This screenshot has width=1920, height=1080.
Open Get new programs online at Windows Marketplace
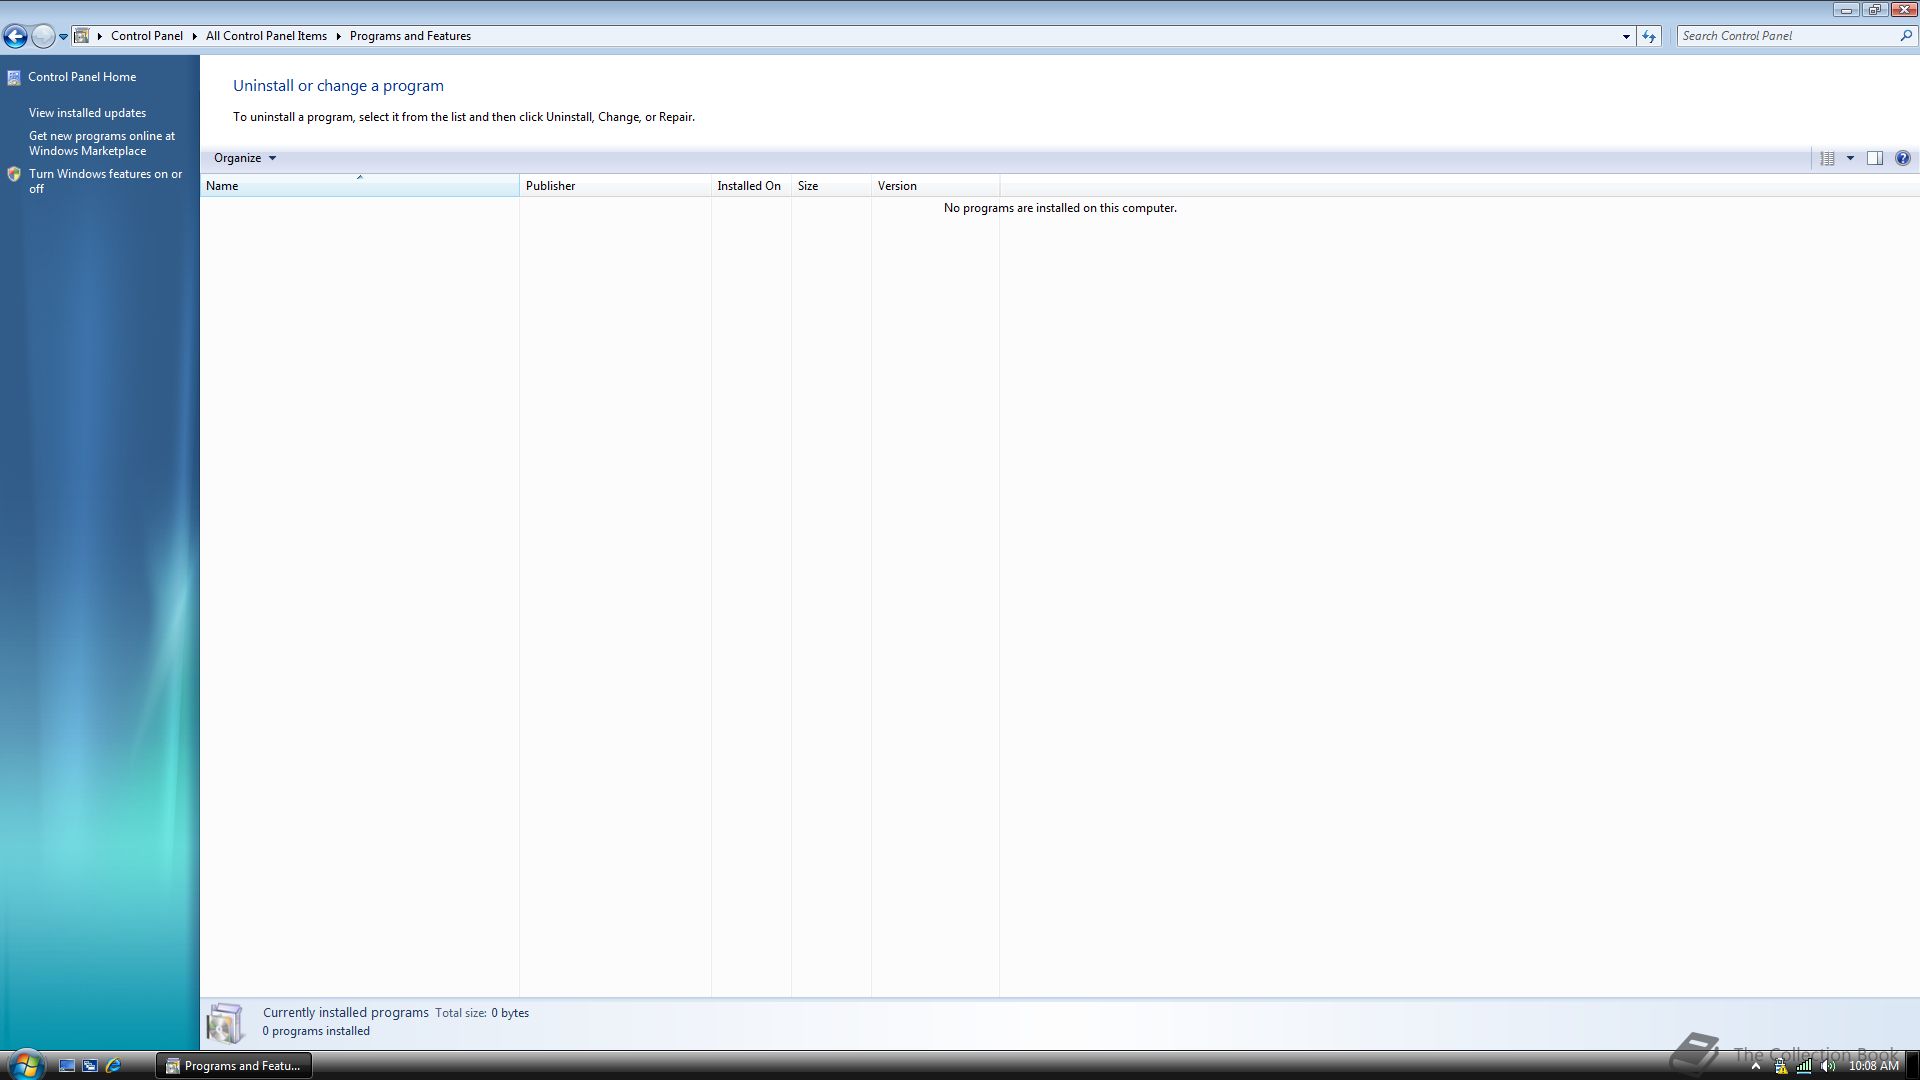click(x=101, y=143)
